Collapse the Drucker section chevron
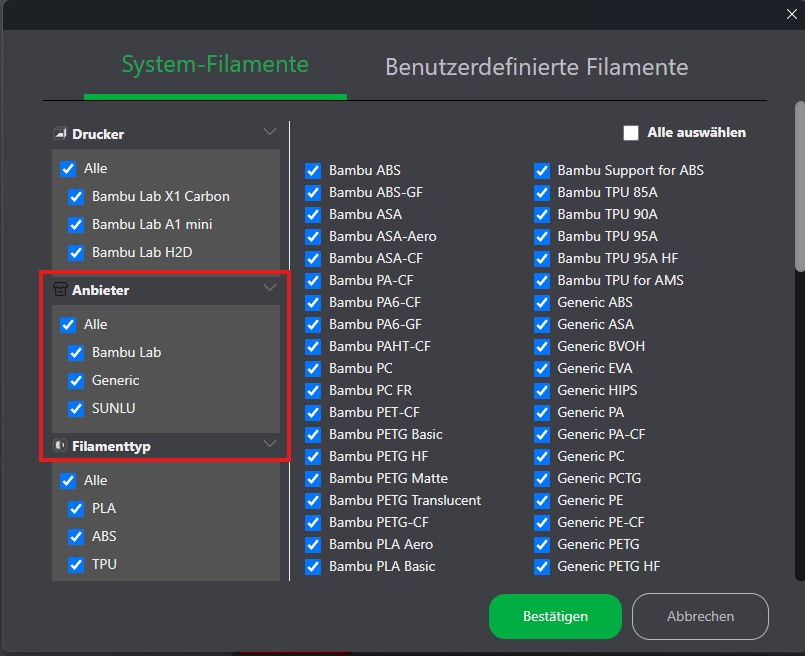The width and height of the screenshot is (805, 656). click(270, 131)
